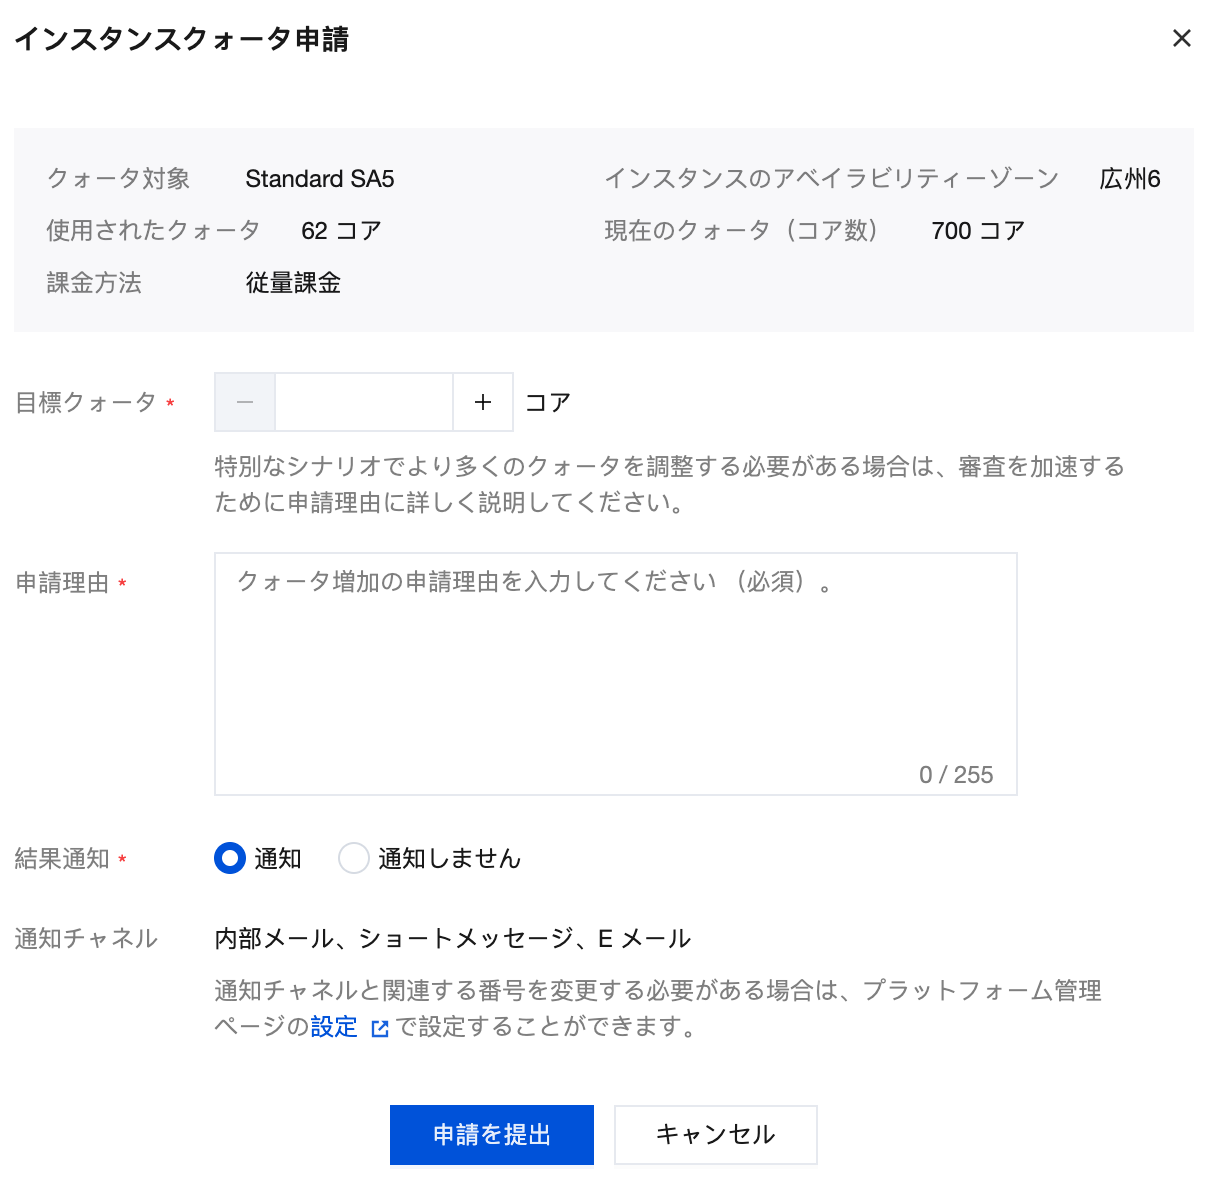This screenshot has width=1212, height=1182.
Task: Increase target quota with plus button
Action: (483, 402)
